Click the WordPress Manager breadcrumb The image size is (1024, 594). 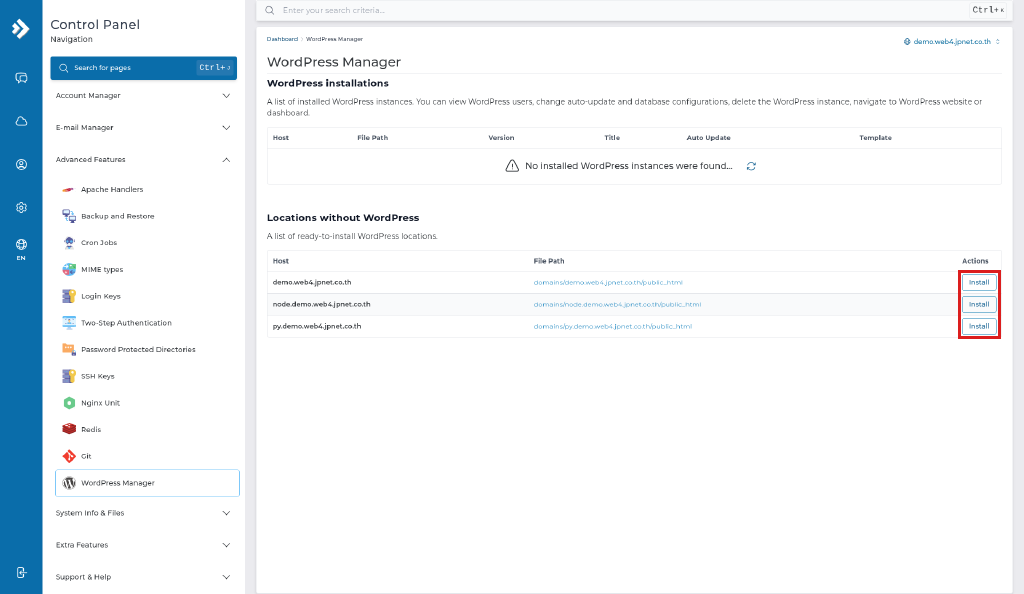(x=334, y=39)
